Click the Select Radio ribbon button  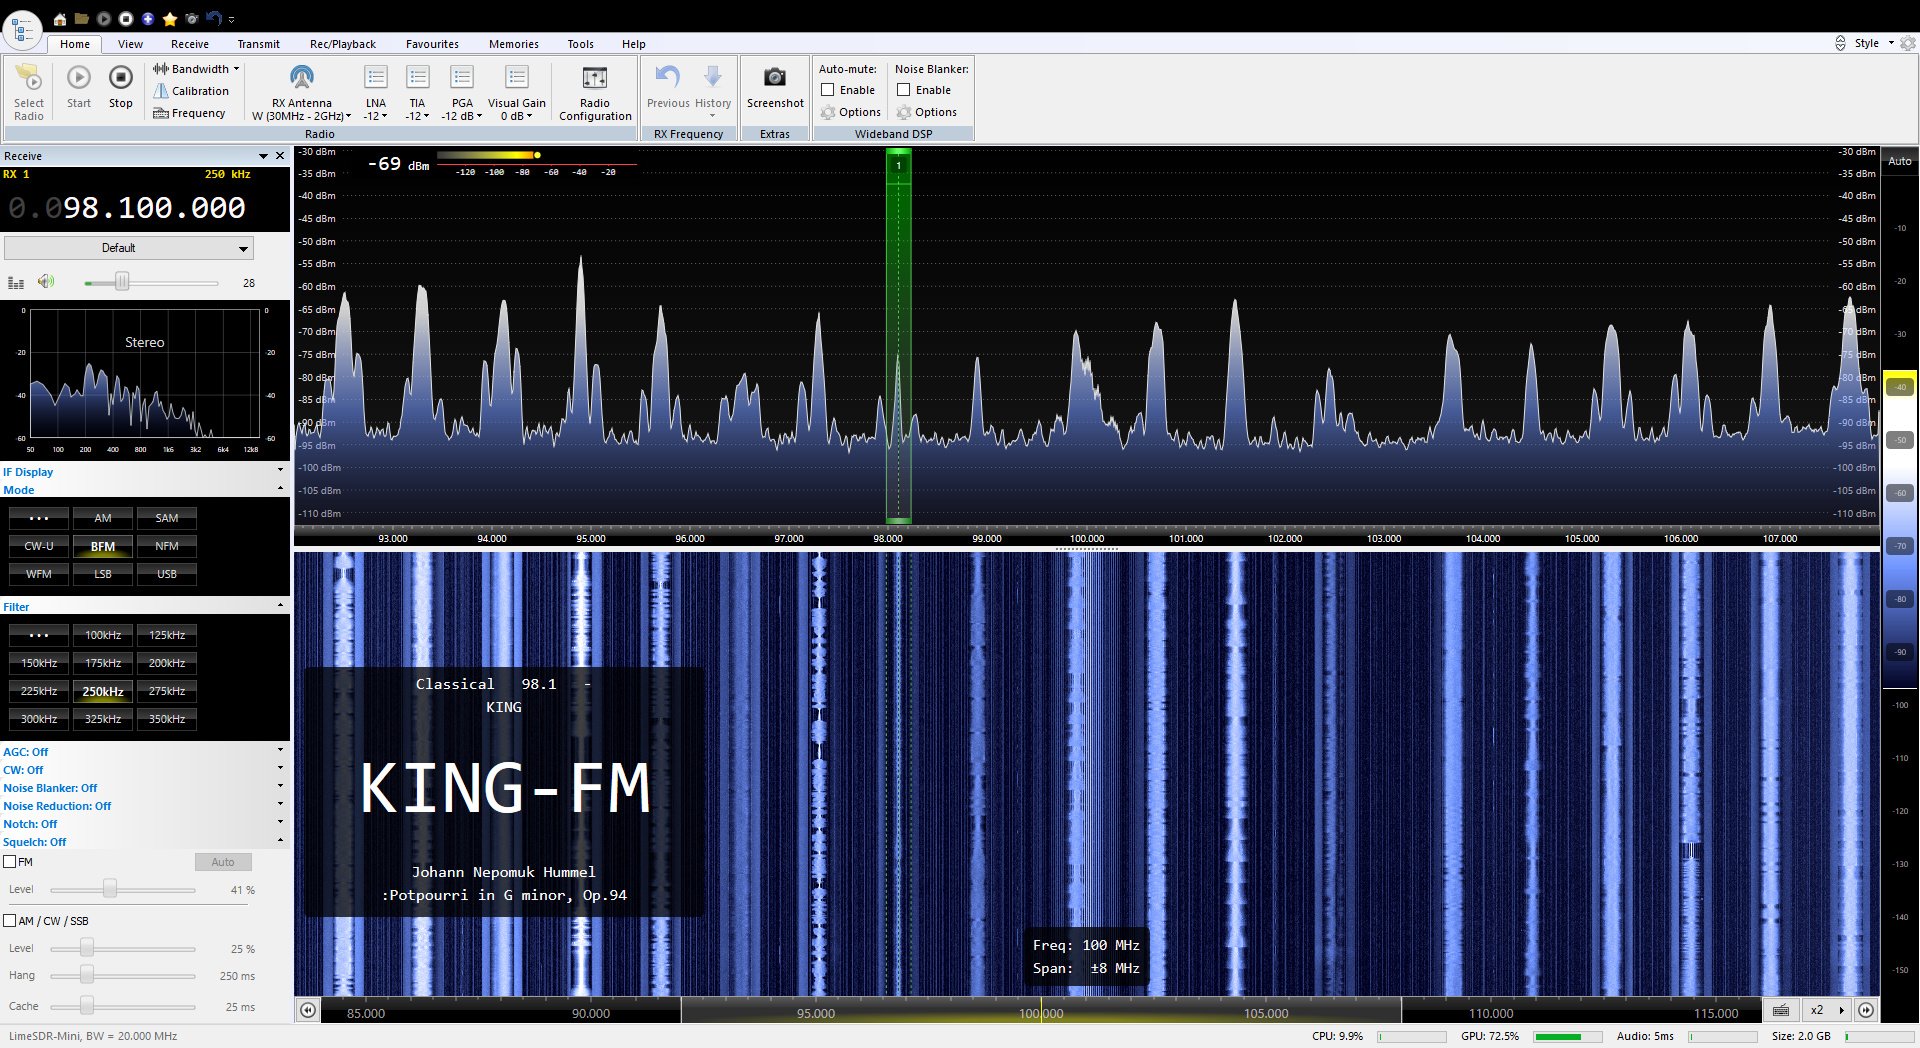(x=29, y=92)
